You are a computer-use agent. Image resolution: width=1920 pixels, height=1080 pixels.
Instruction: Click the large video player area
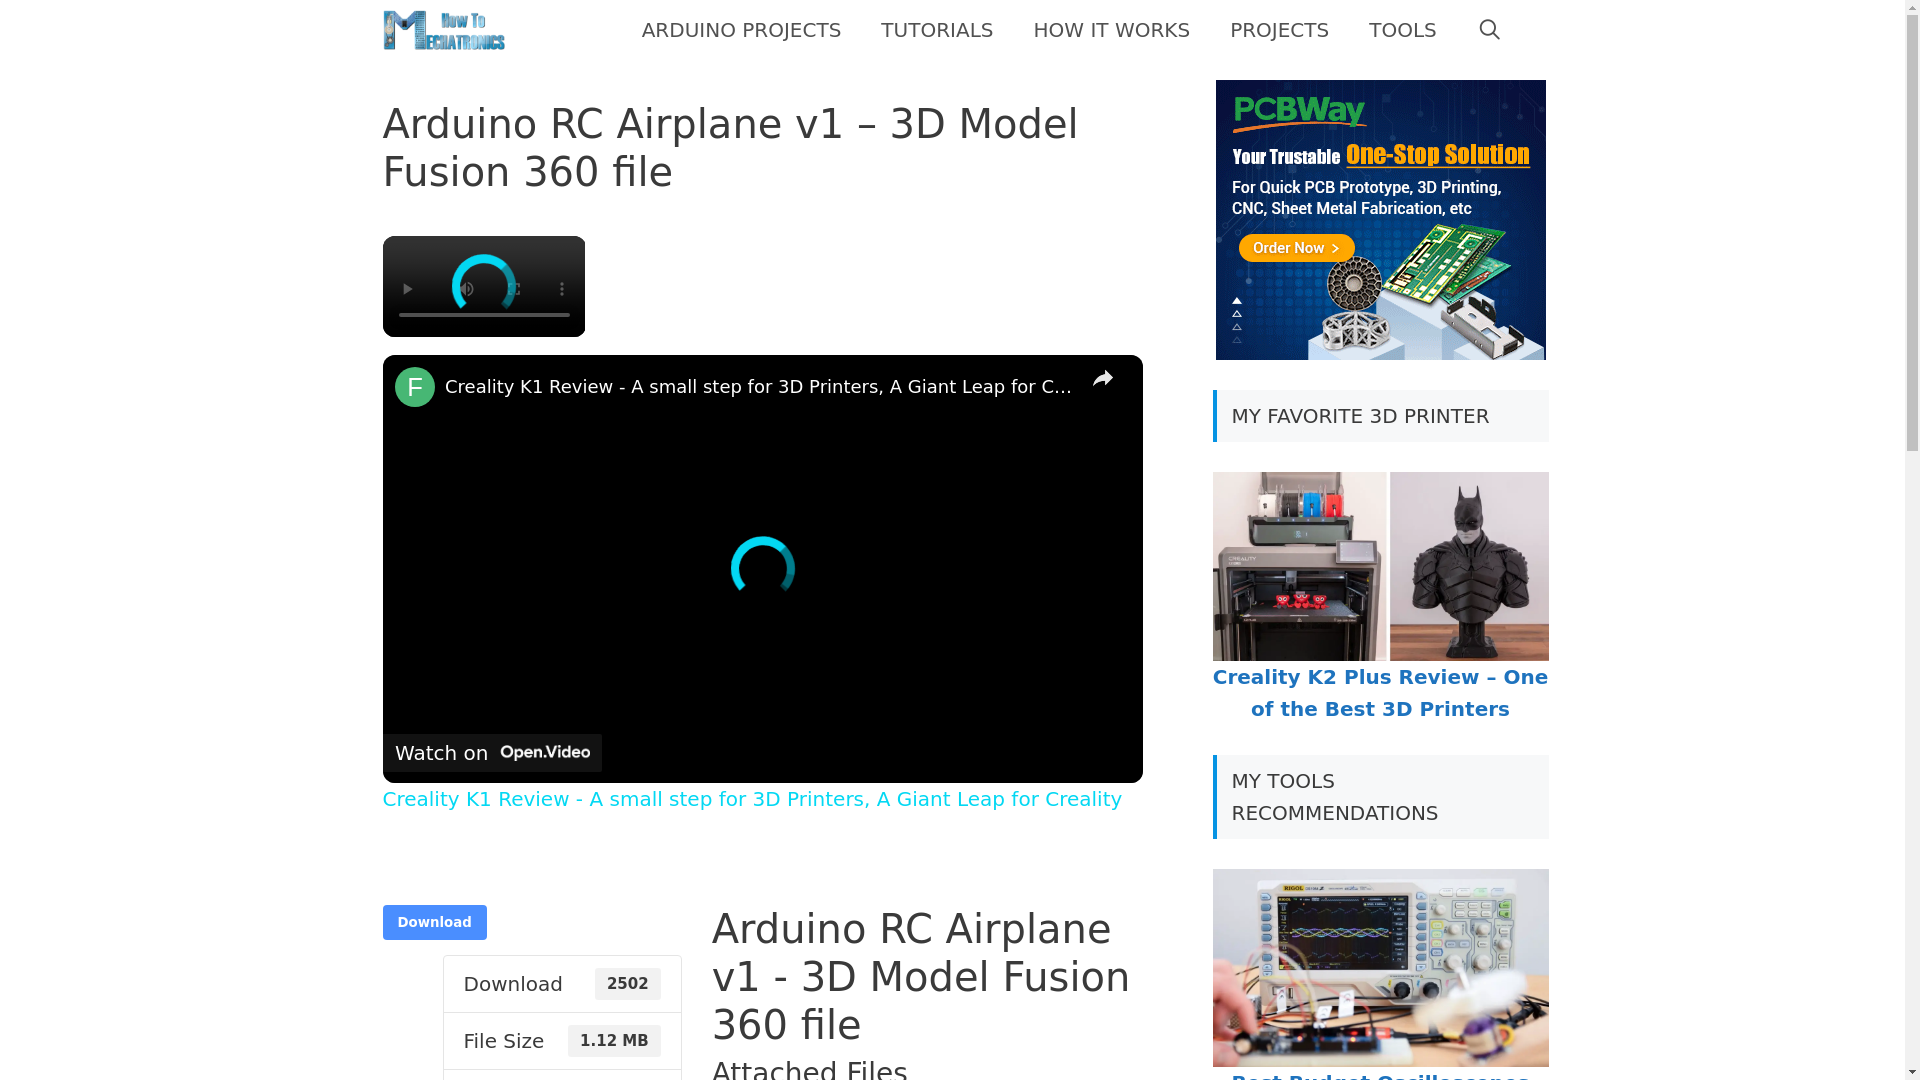click(x=762, y=569)
